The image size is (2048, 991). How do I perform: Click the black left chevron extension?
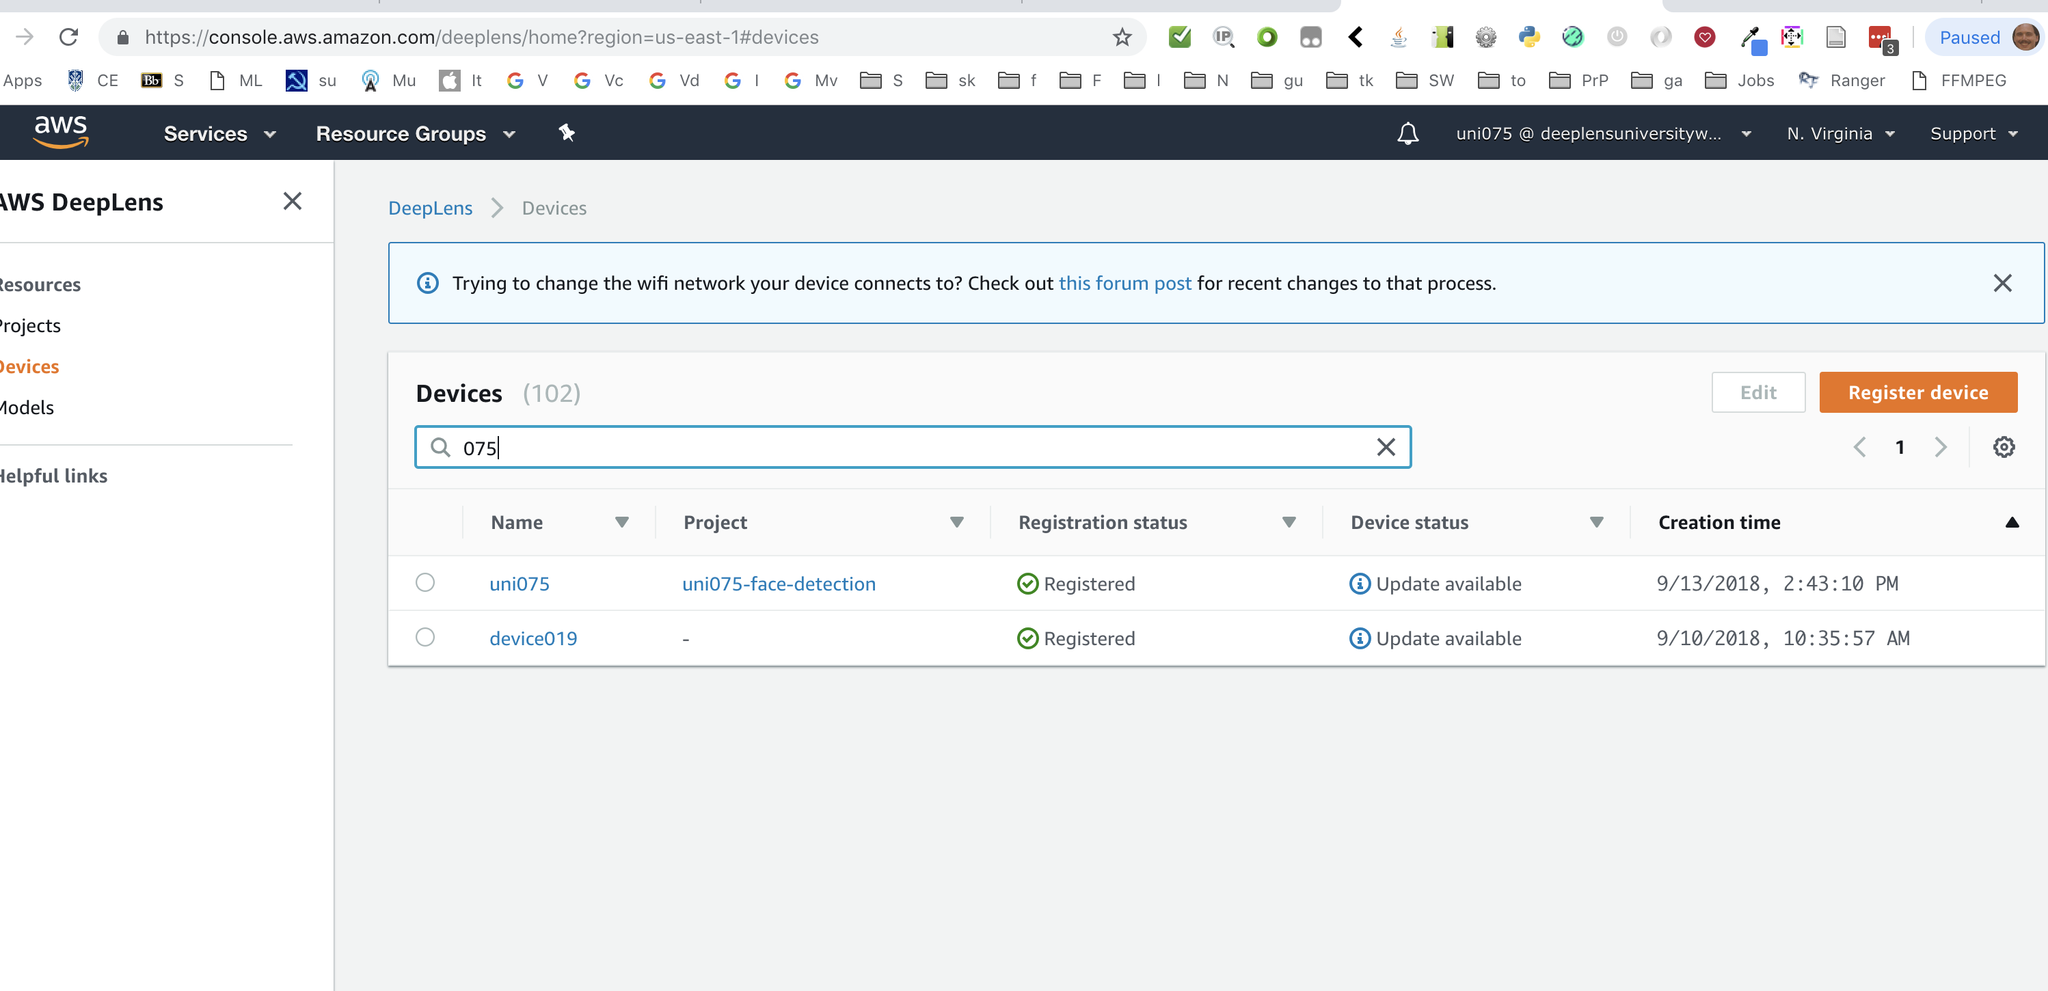(x=1355, y=37)
